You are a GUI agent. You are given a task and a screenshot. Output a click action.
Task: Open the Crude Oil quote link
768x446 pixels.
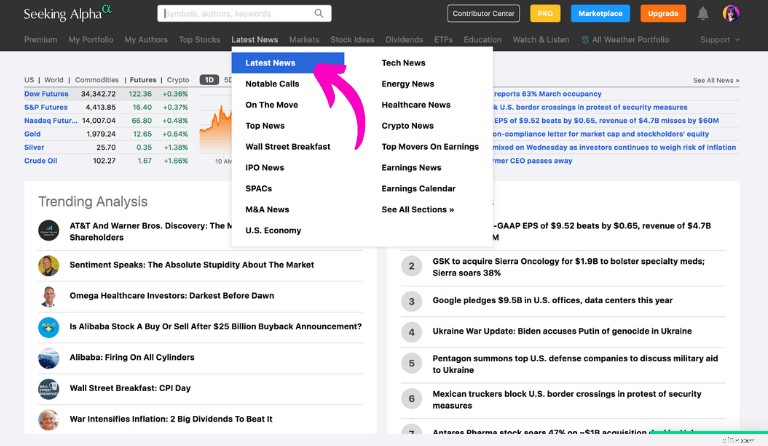click(41, 161)
